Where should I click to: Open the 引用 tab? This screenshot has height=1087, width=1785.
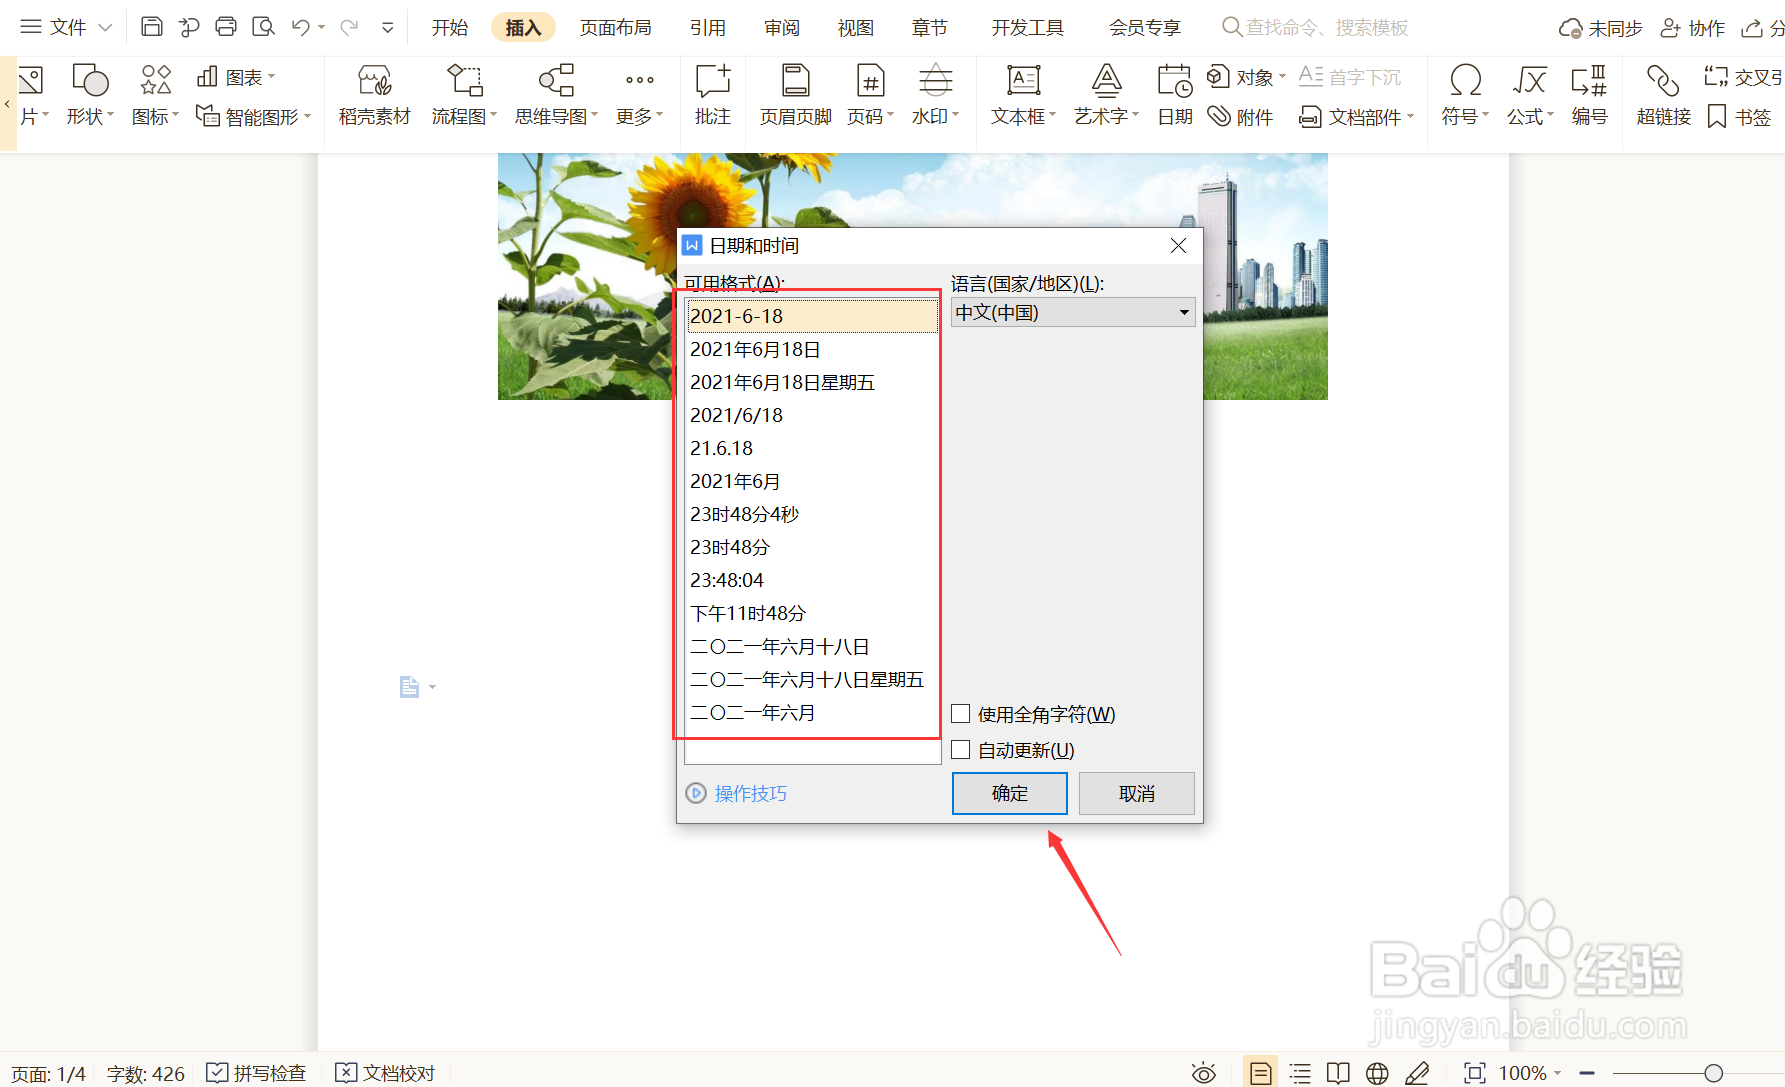708,27
